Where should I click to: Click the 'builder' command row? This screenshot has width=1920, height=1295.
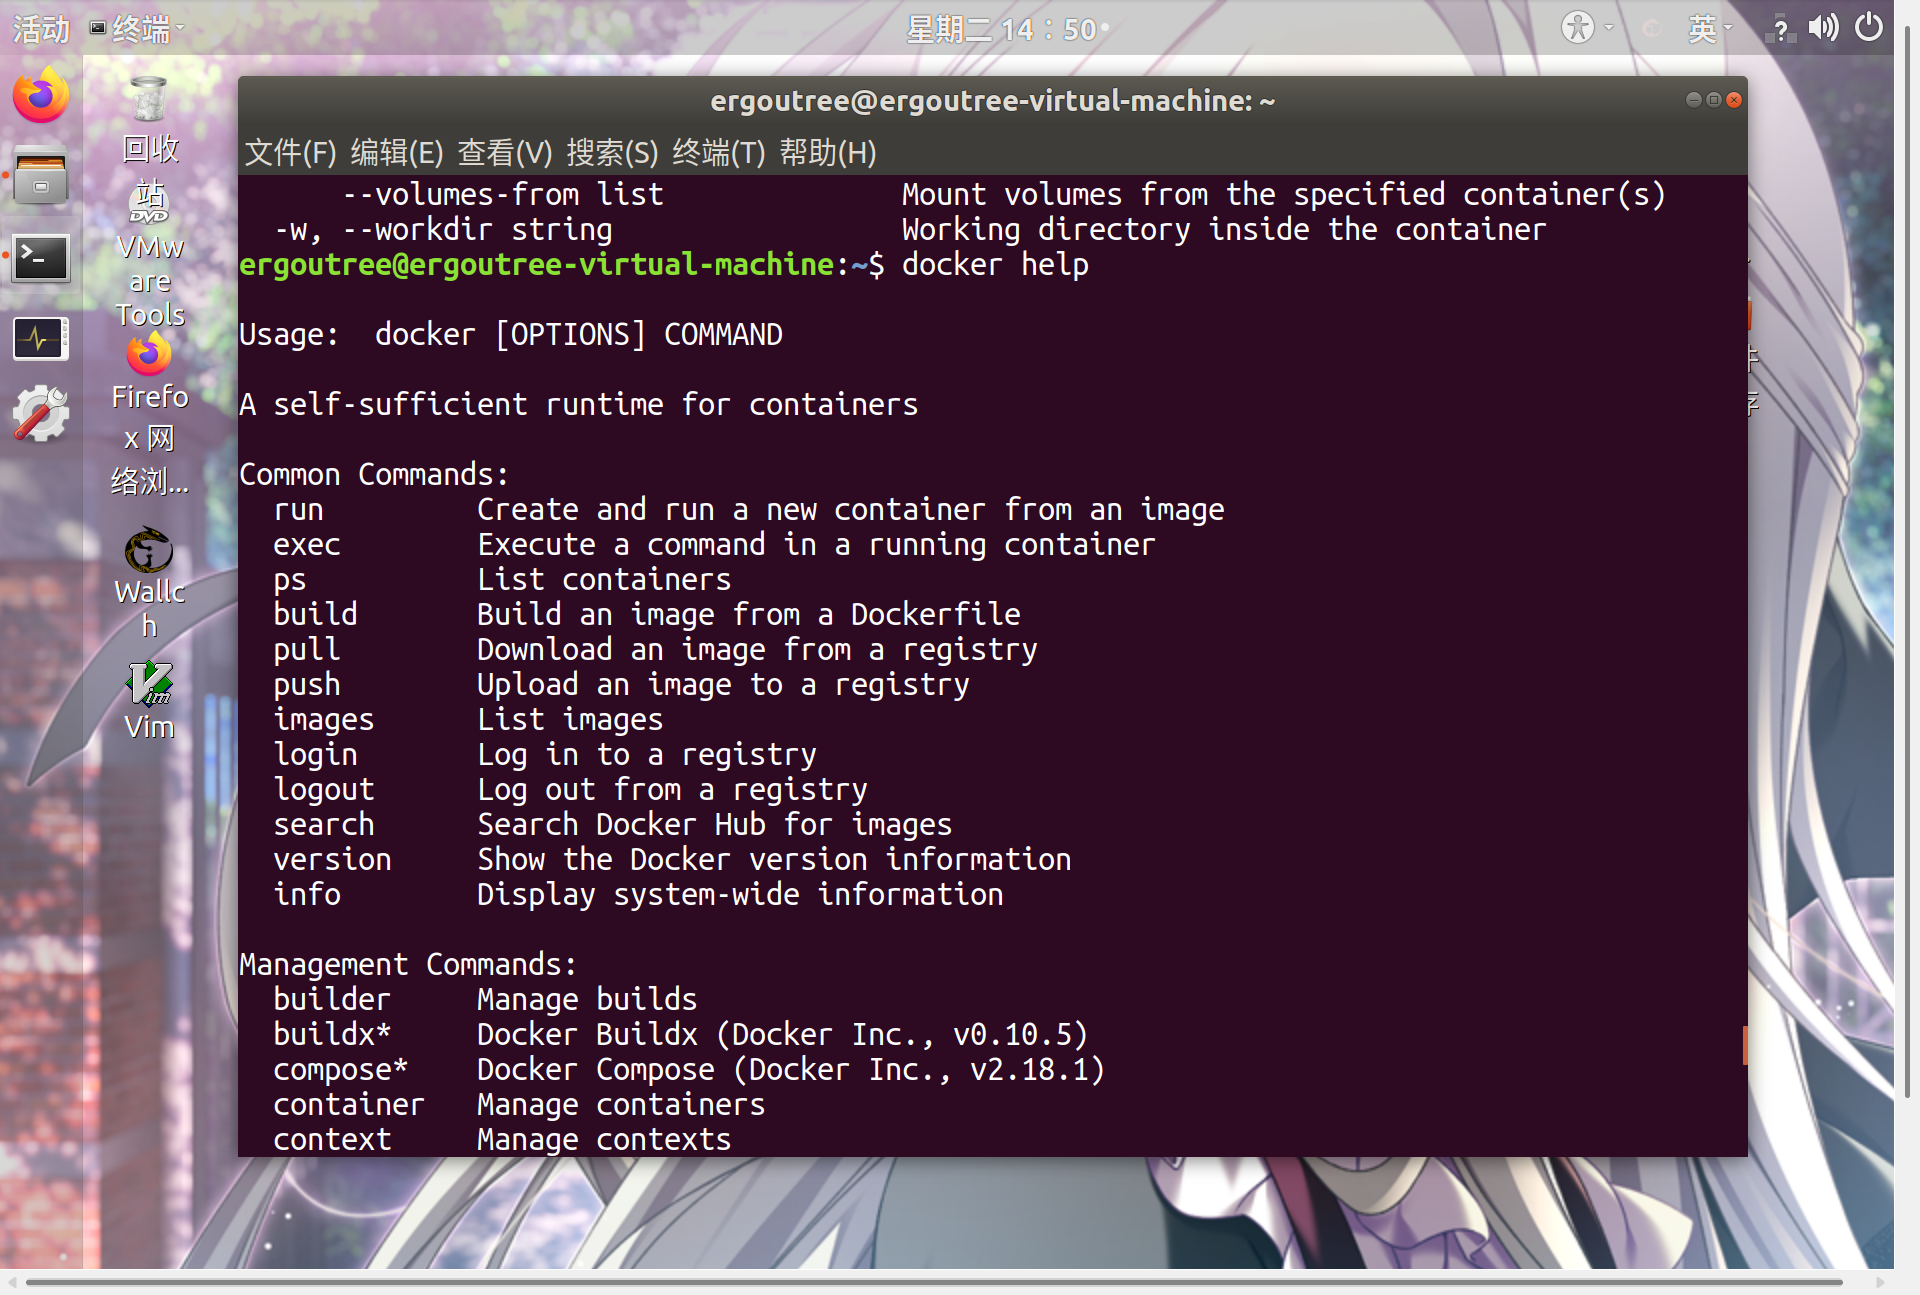pos(485,1000)
